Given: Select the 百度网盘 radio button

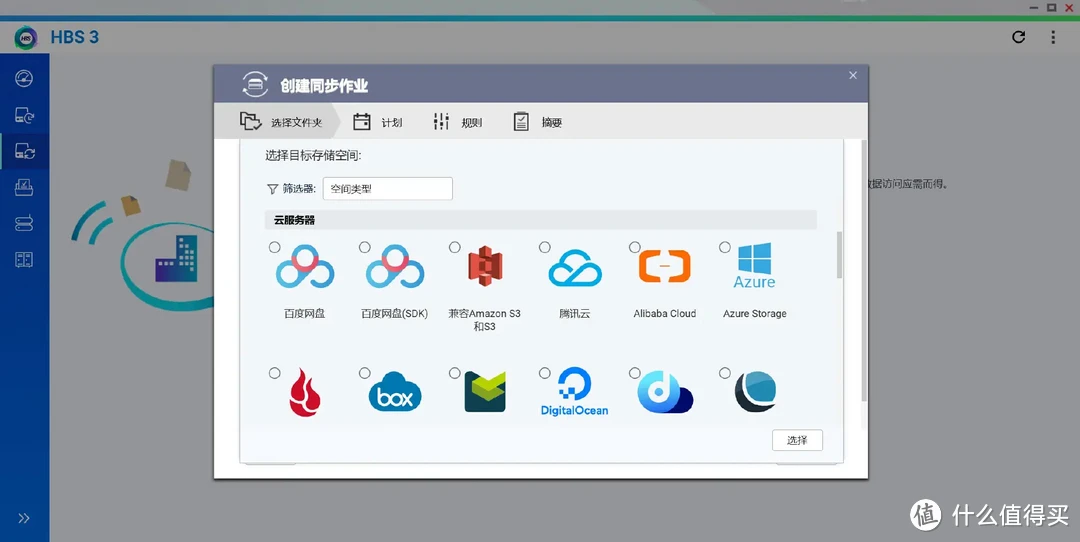Looking at the screenshot, I should tap(275, 247).
